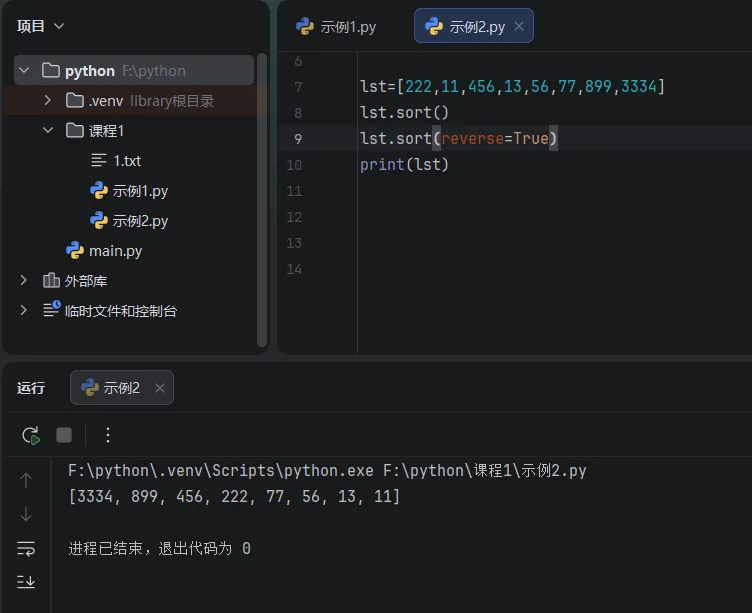Switch to the 示例1.py editor tab
This screenshot has height=613, width=752.
[x=336, y=26]
